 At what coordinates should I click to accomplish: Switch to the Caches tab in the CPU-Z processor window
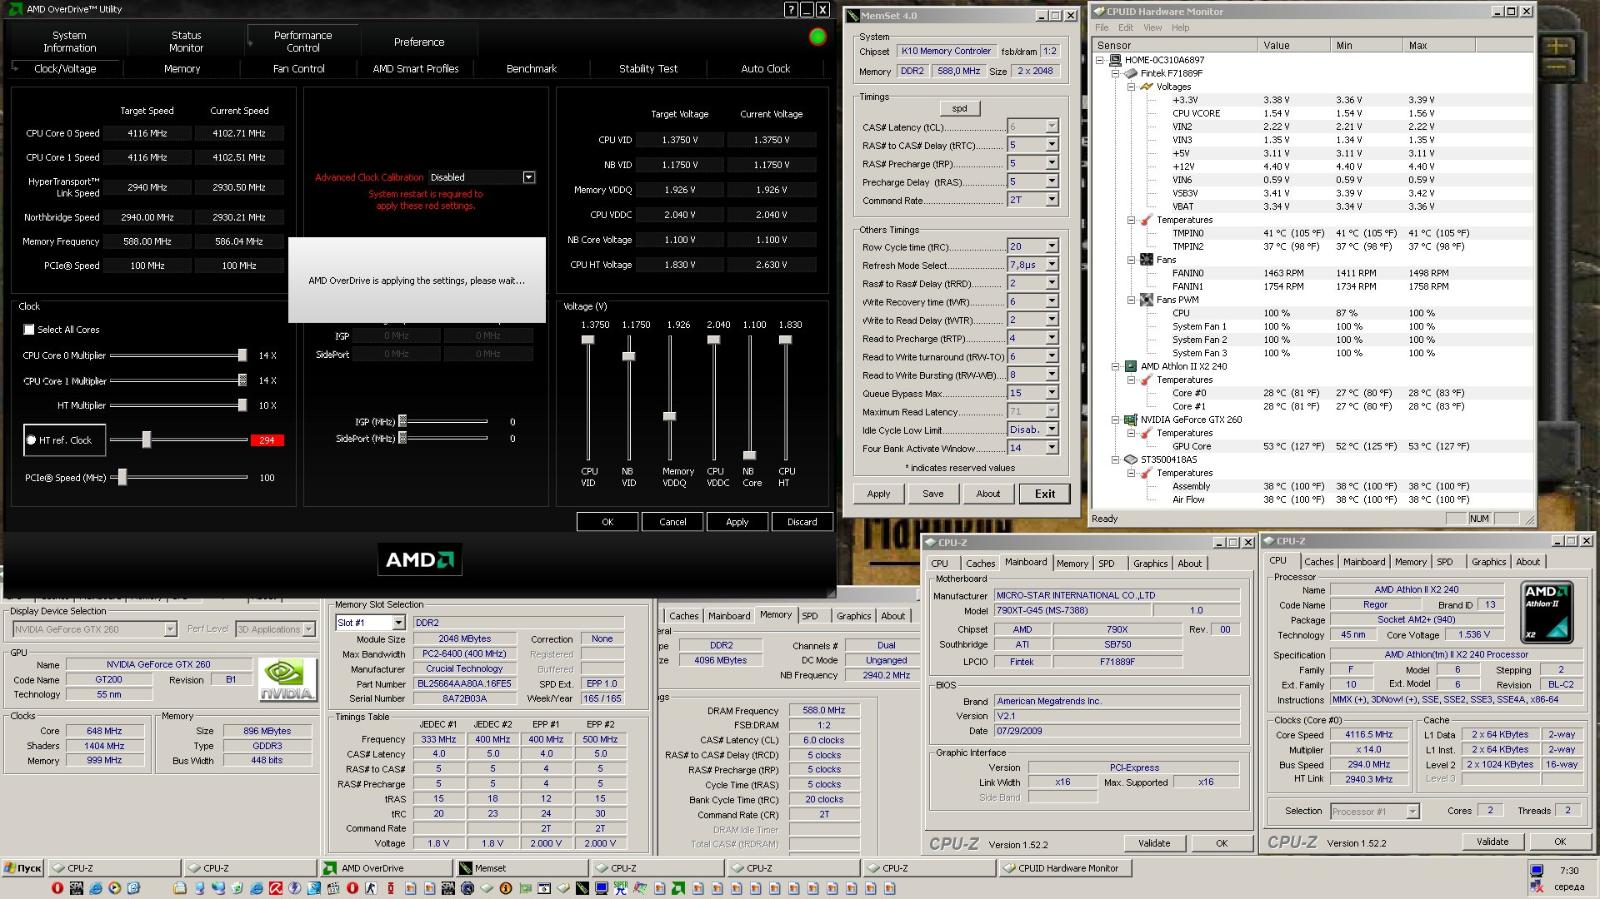[x=1319, y=562]
